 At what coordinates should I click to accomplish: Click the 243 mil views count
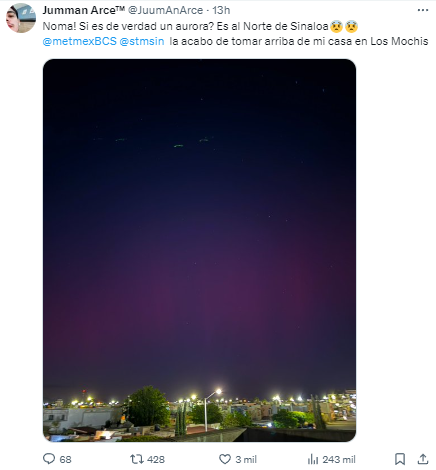pyautogui.click(x=339, y=460)
